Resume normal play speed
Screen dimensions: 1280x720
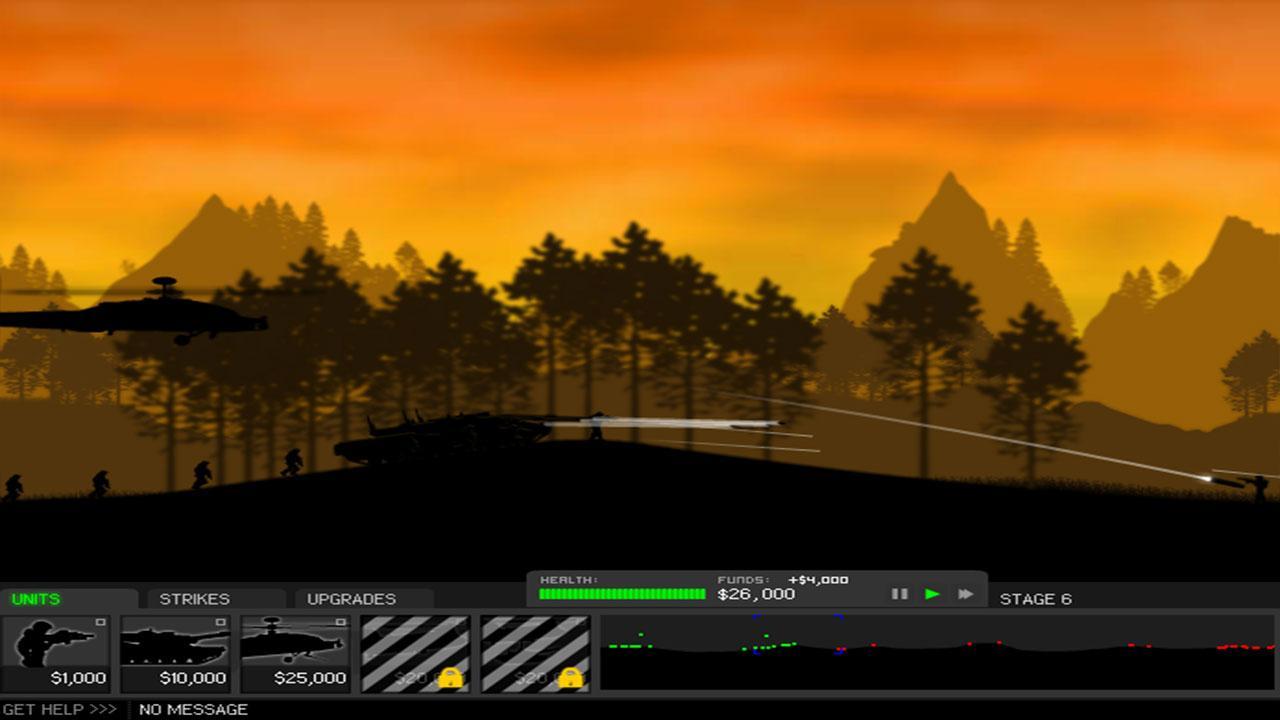click(932, 594)
